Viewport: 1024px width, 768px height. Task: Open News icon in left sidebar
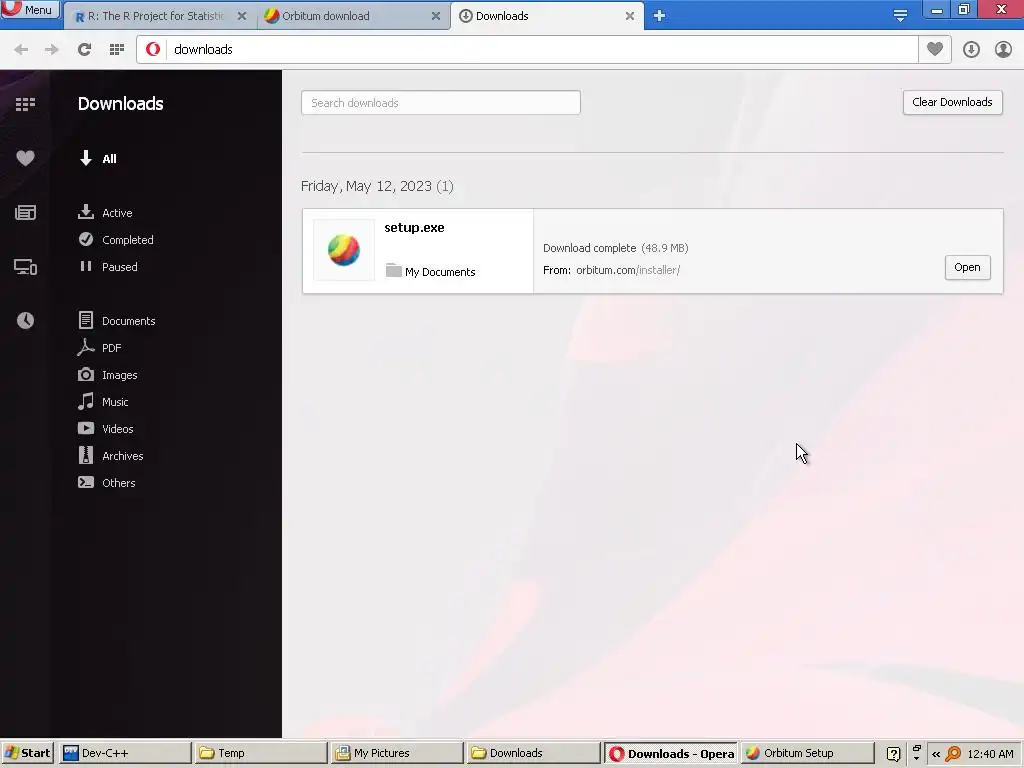click(x=25, y=212)
